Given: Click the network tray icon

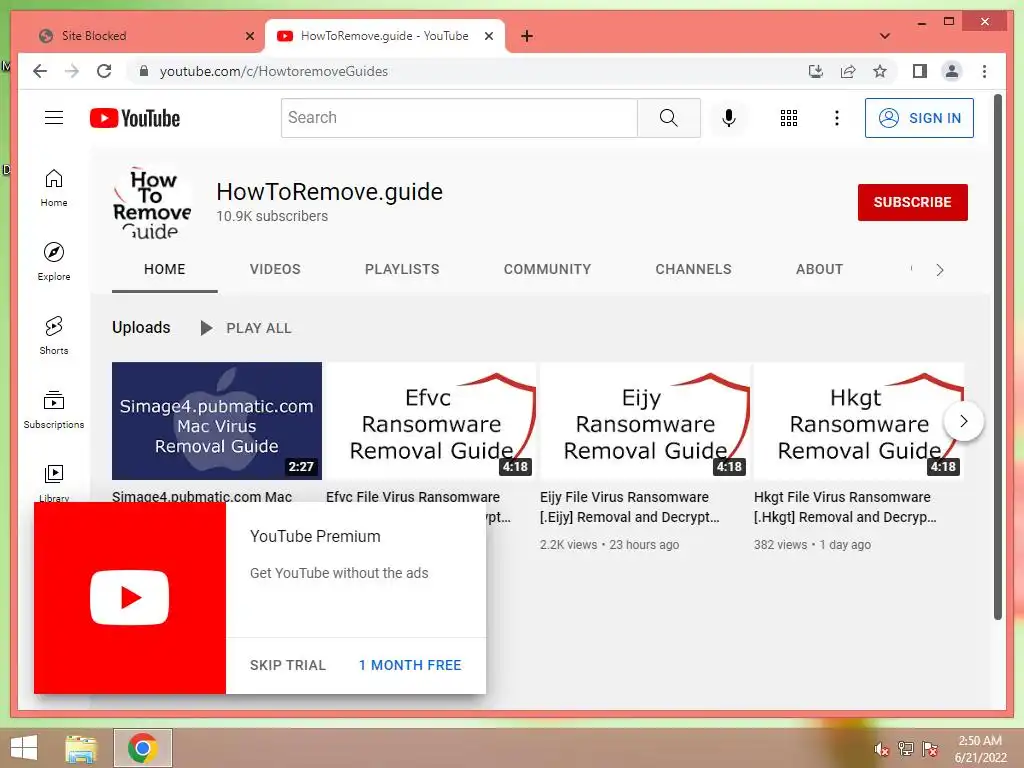Looking at the screenshot, I should pos(905,749).
